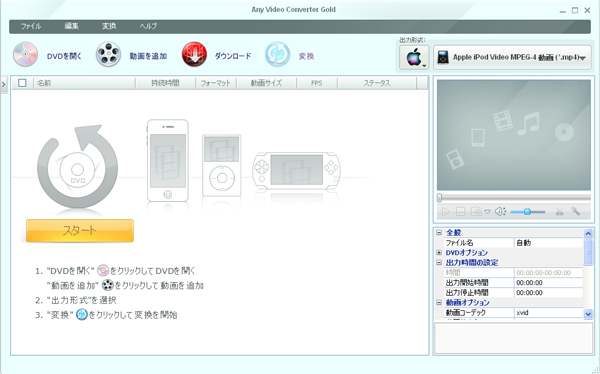Sort by the 名前 column header
Viewport: 600px width, 374px height.
click(x=84, y=83)
